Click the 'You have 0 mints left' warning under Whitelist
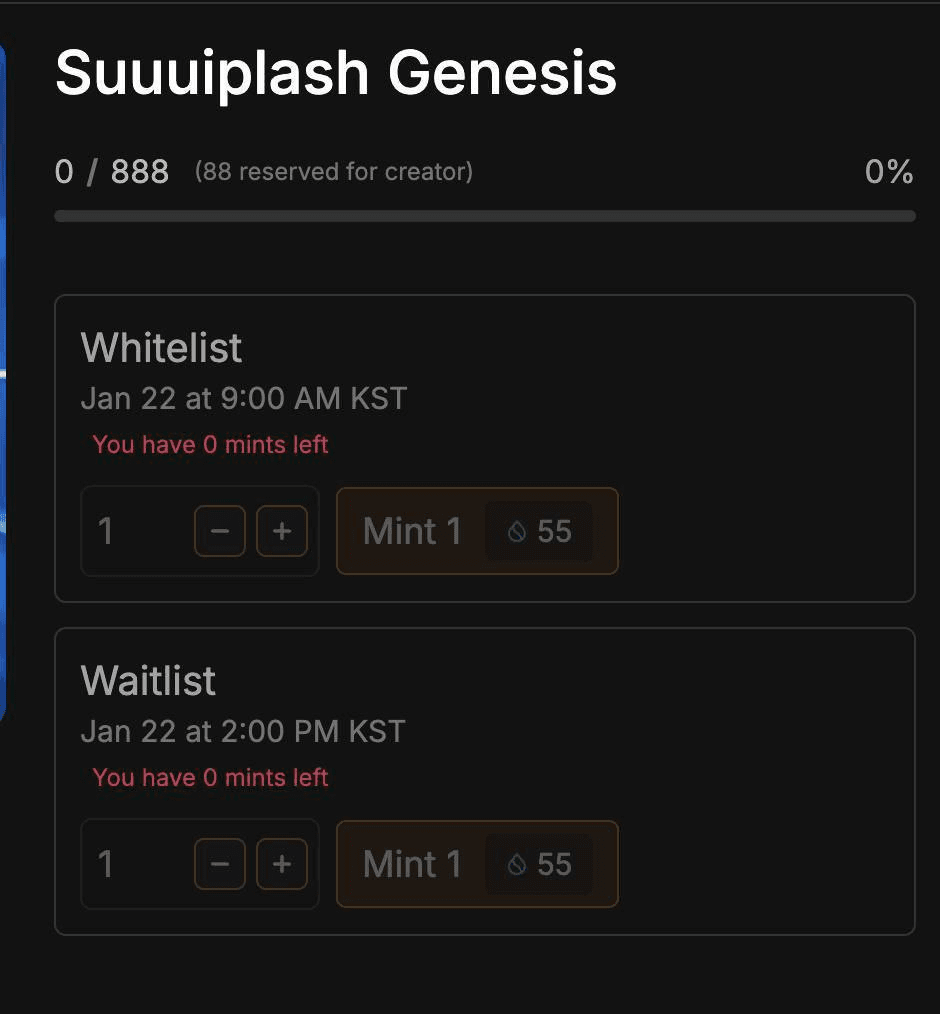The width and height of the screenshot is (940, 1014). [x=209, y=444]
